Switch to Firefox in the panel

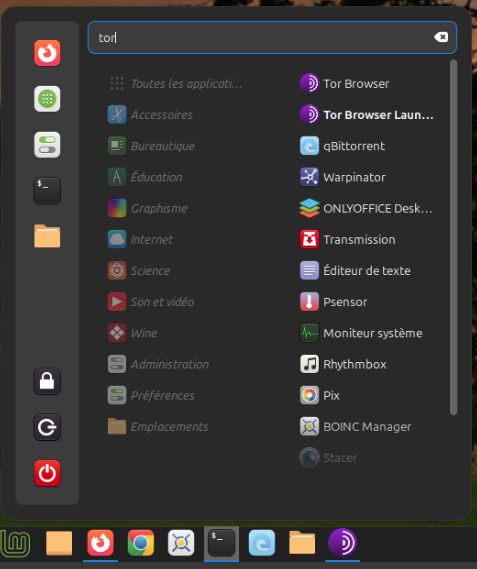coord(101,543)
